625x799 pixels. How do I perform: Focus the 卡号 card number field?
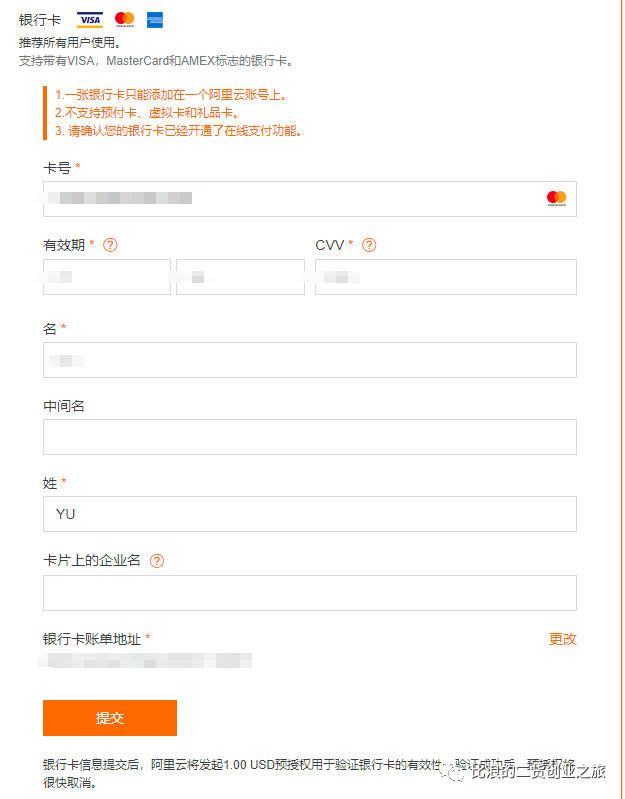coord(310,199)
